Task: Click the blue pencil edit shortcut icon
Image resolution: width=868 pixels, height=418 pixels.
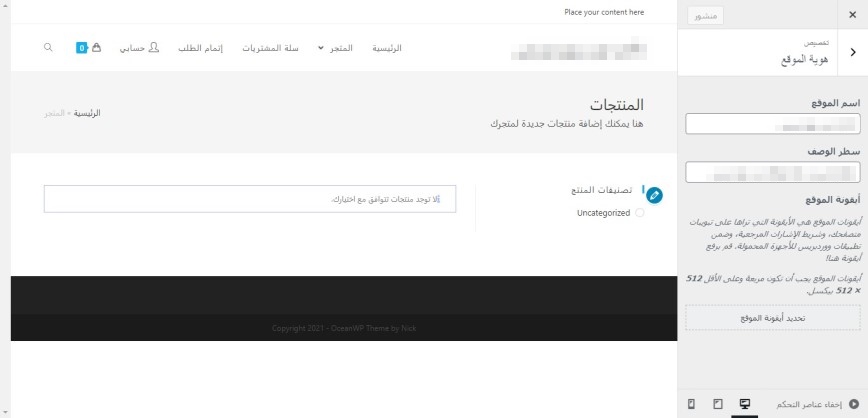Action: (654, 195)
